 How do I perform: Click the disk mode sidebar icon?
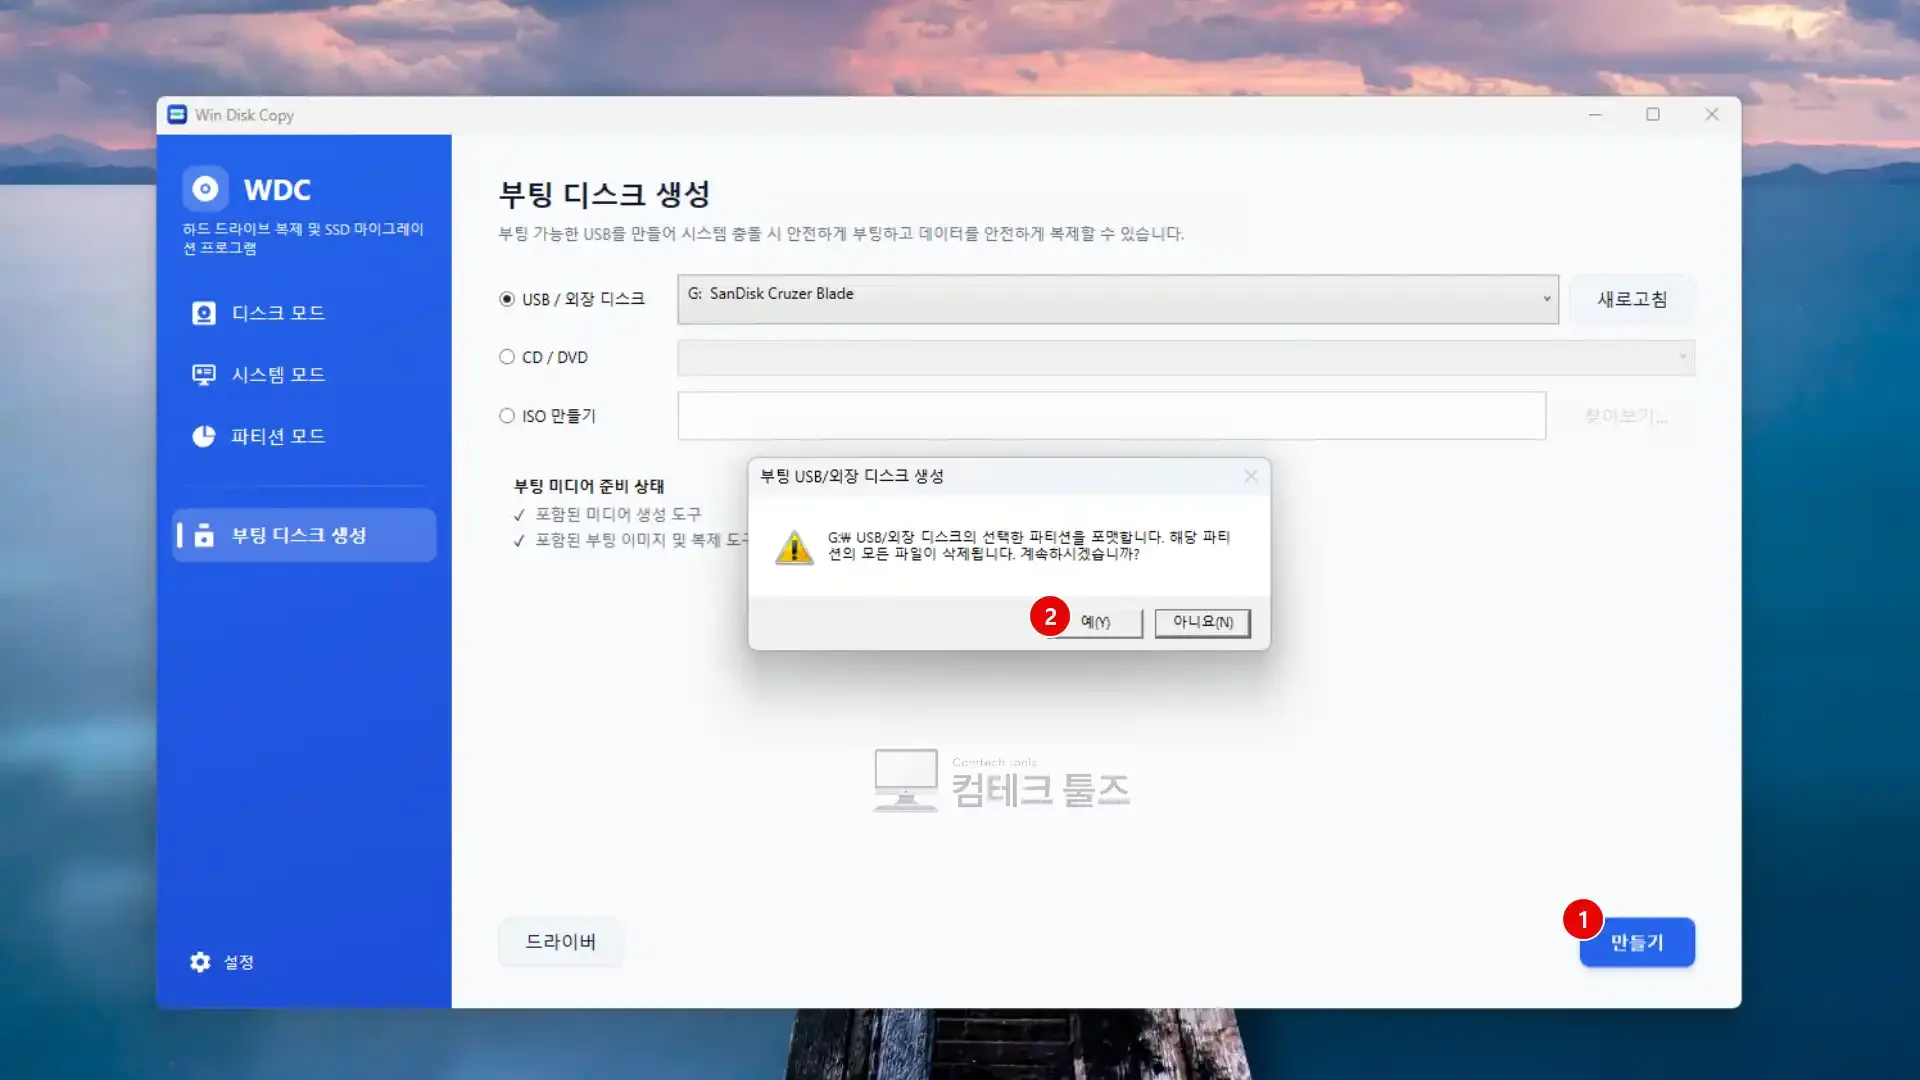pyautogui.click(x=204, y=313)
